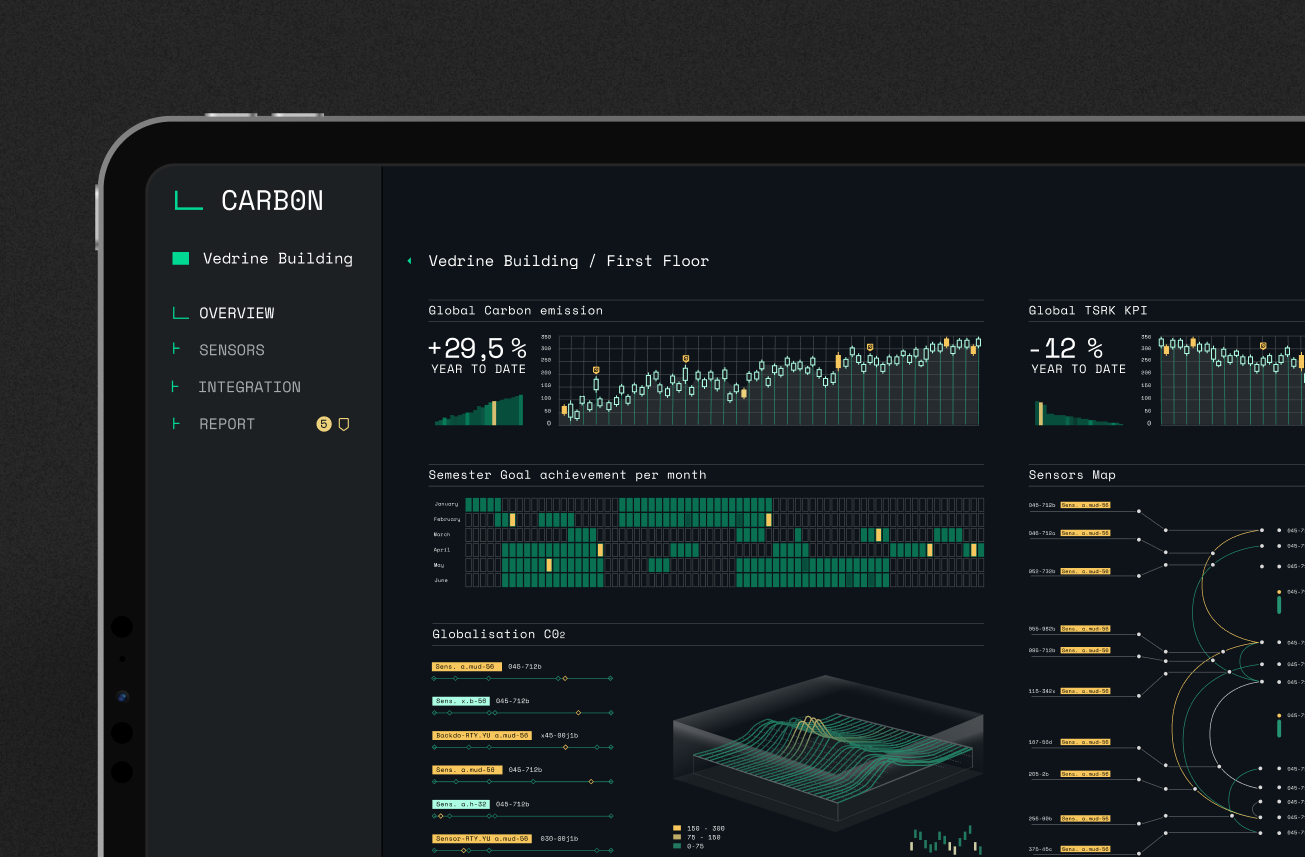This screenshot has height=857, width=1305.
Task: Click the 055-982b sensor ID
Action: tap(1042, 629)
